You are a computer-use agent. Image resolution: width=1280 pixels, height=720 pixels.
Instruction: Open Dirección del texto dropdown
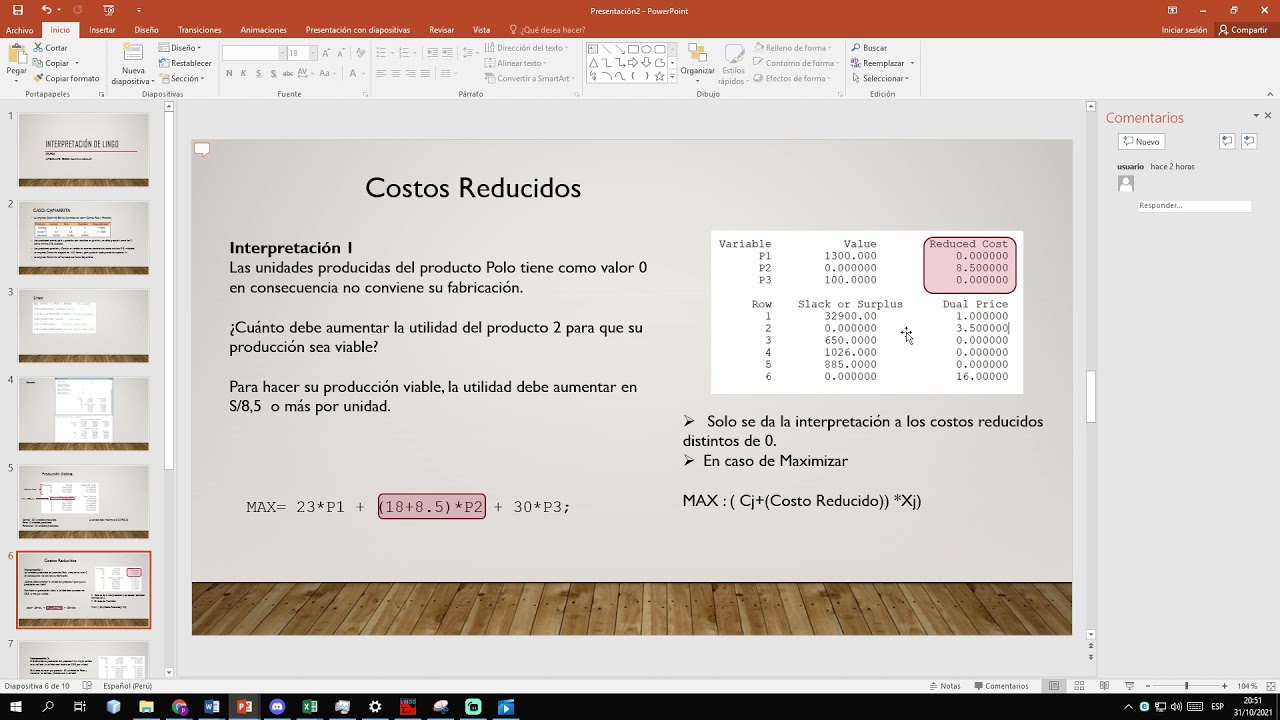pos(528,48)
